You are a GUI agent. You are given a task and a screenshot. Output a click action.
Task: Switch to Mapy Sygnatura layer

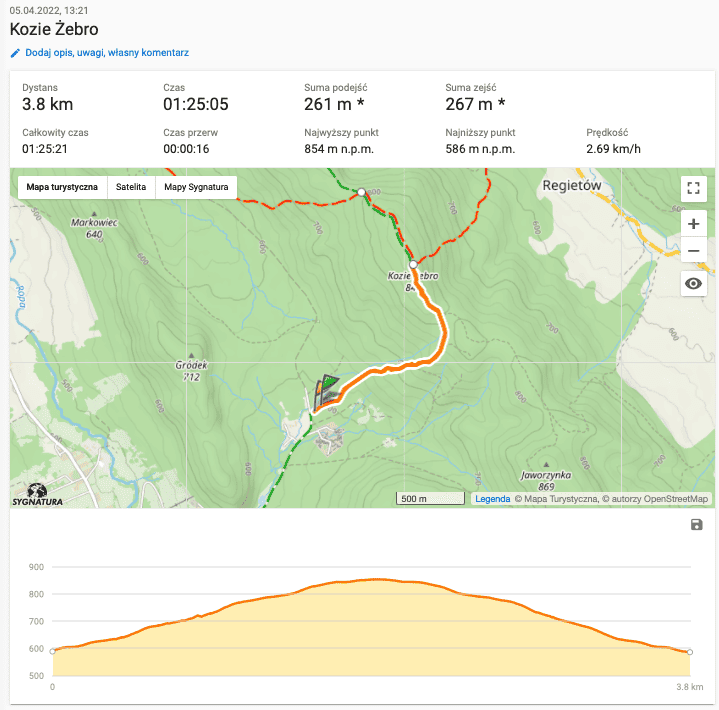click(196, 187)
